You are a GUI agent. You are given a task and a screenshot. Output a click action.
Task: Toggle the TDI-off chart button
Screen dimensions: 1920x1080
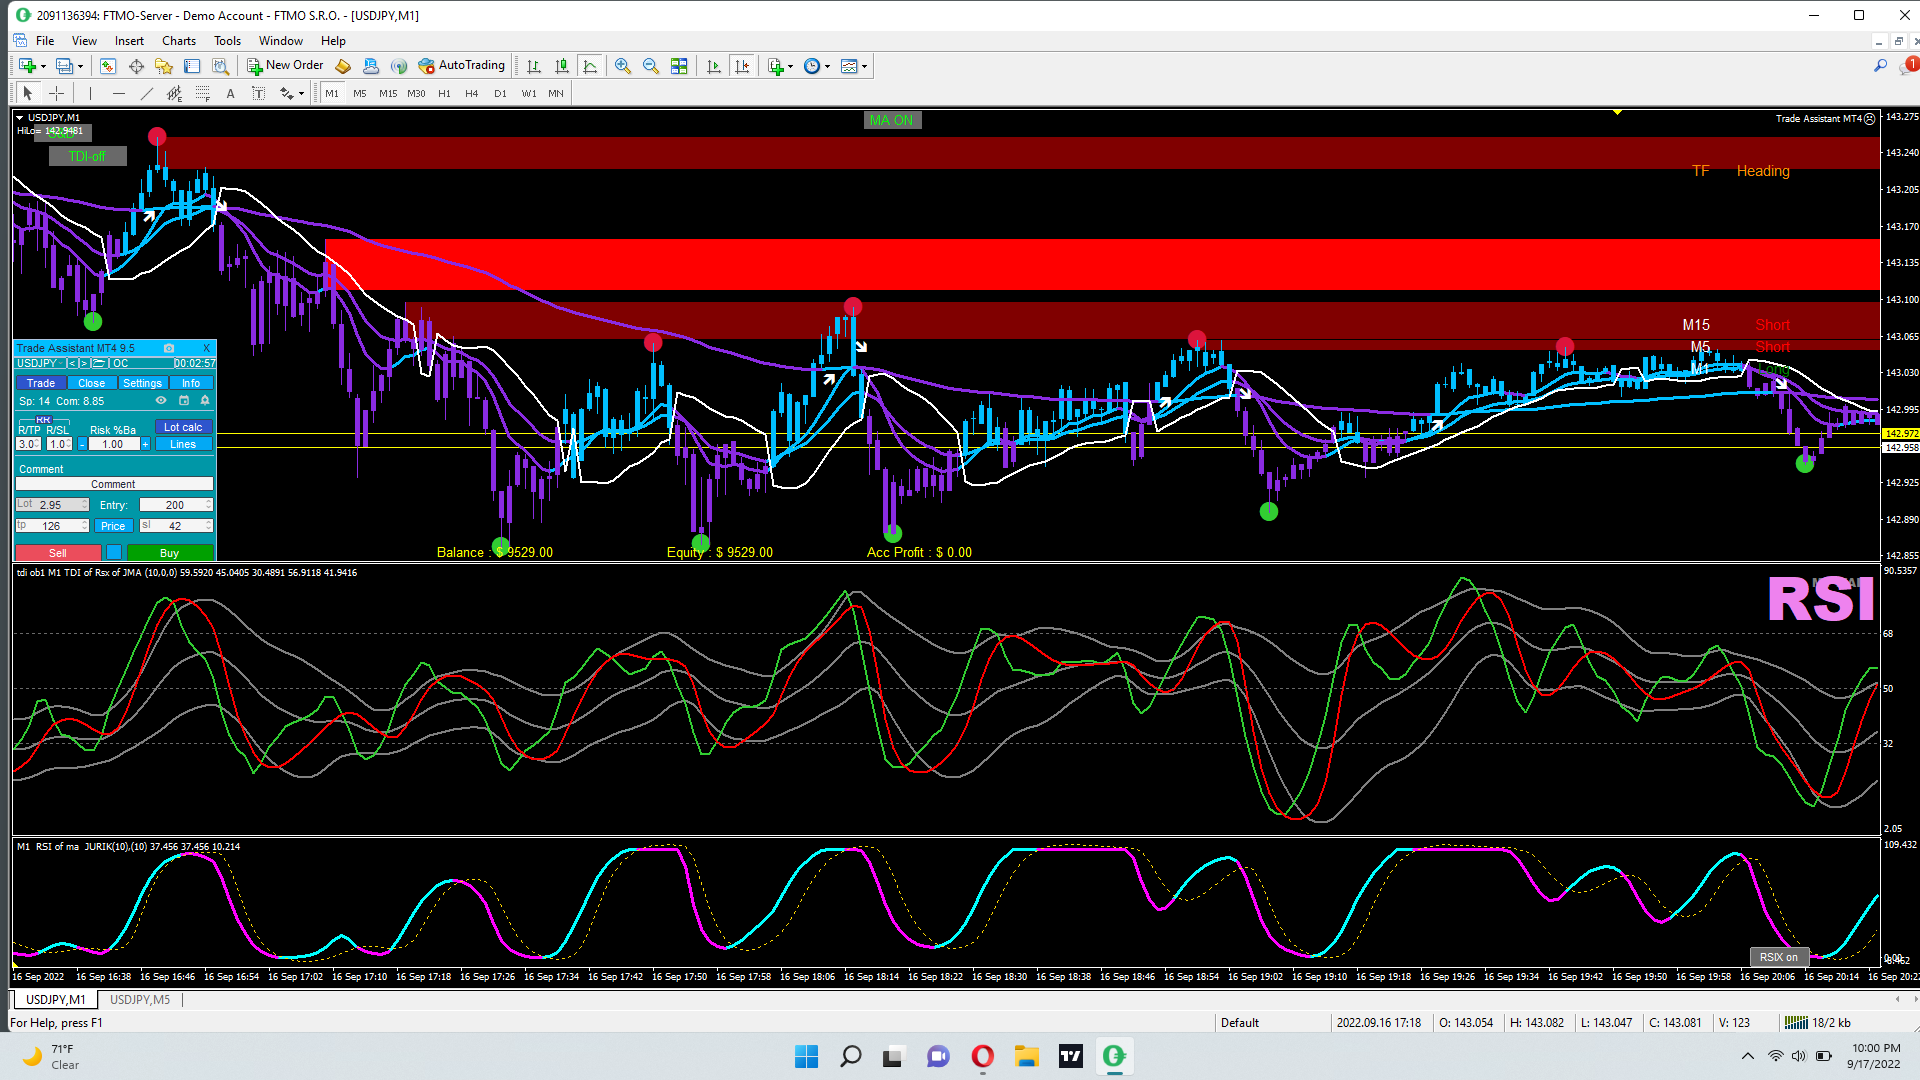87,156
